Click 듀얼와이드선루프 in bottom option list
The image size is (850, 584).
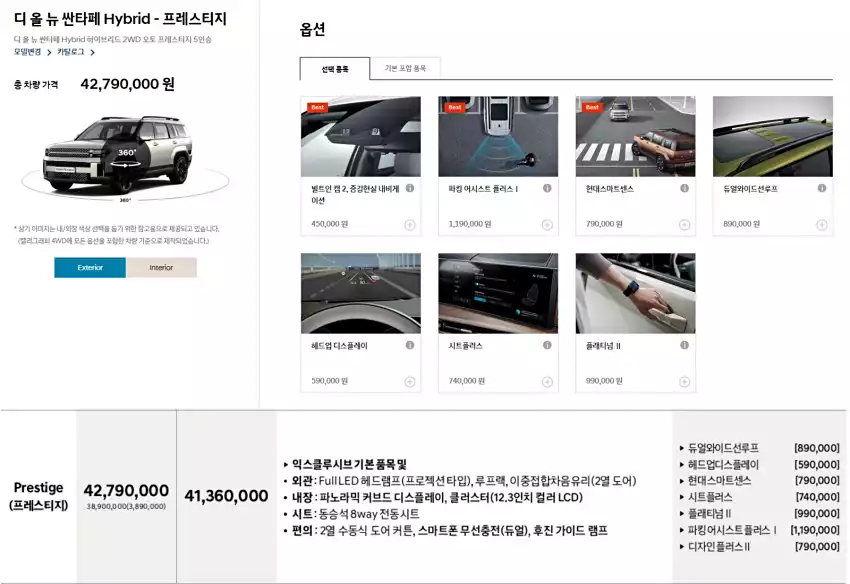pos(723,448)
